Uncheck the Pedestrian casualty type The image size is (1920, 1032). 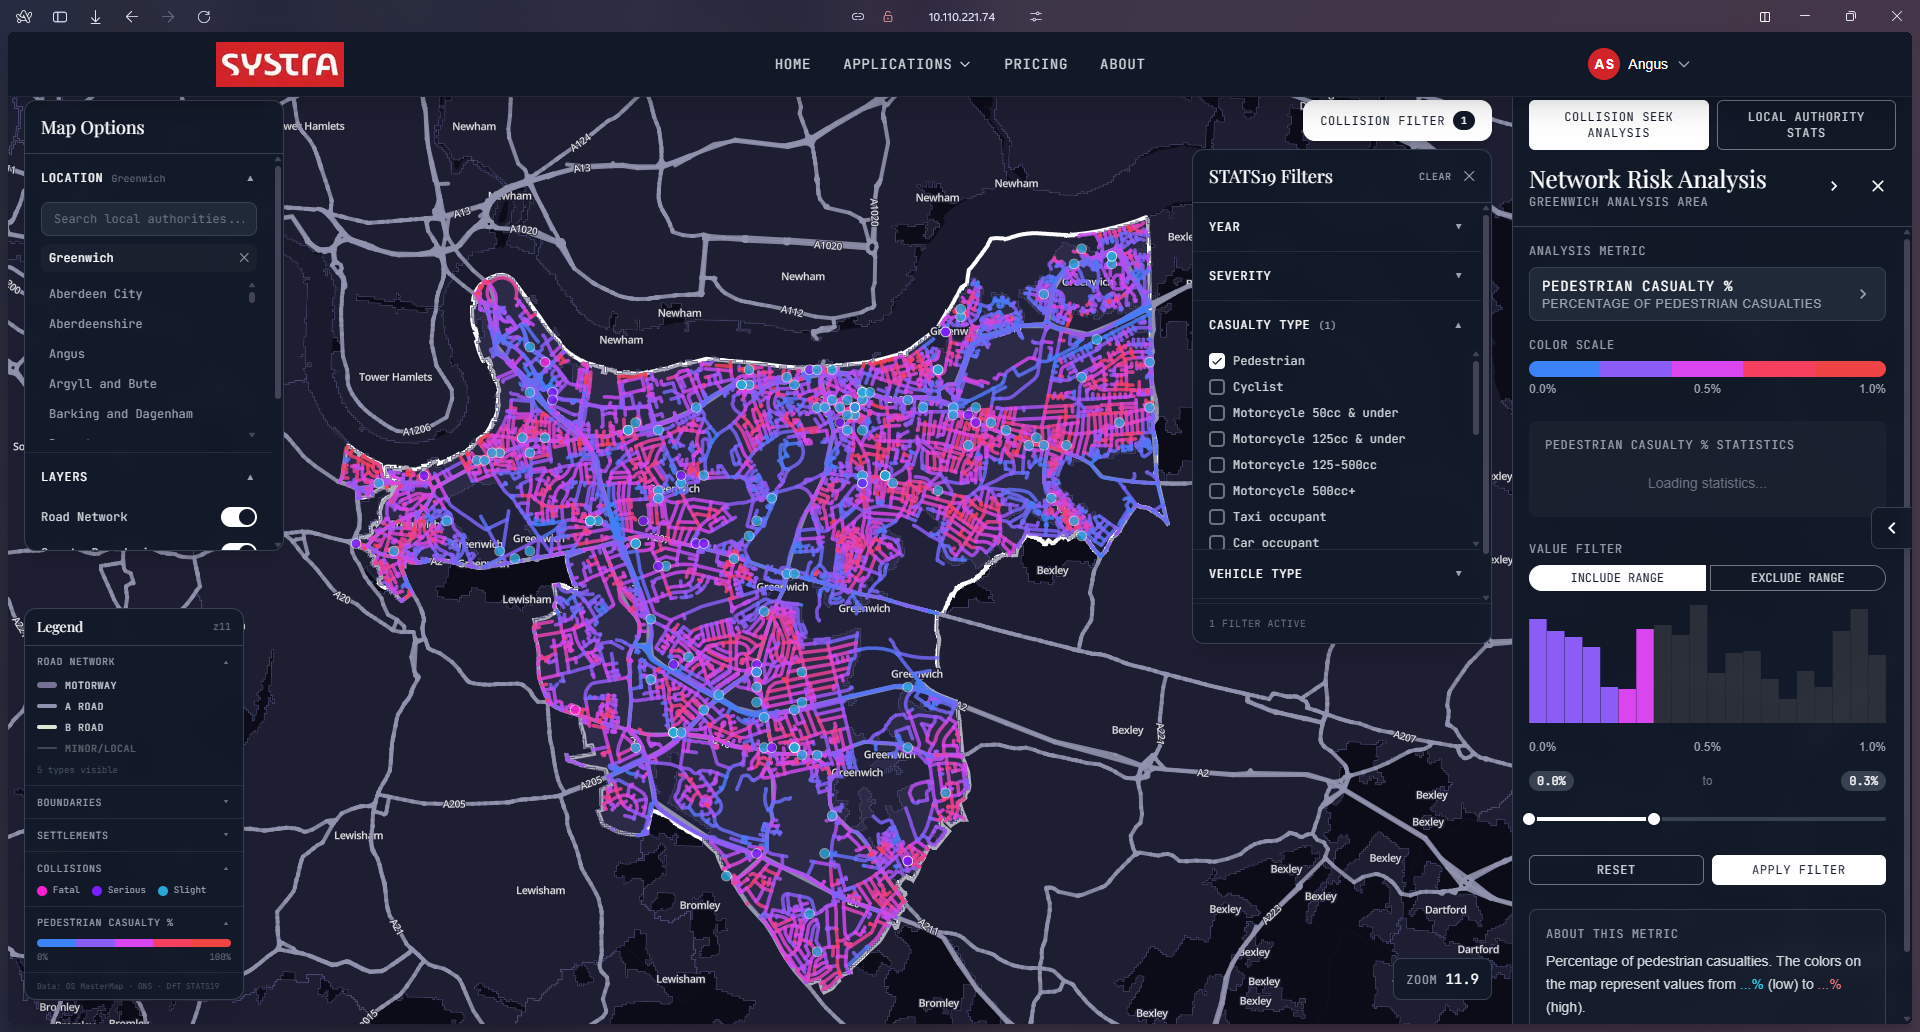1217,361
